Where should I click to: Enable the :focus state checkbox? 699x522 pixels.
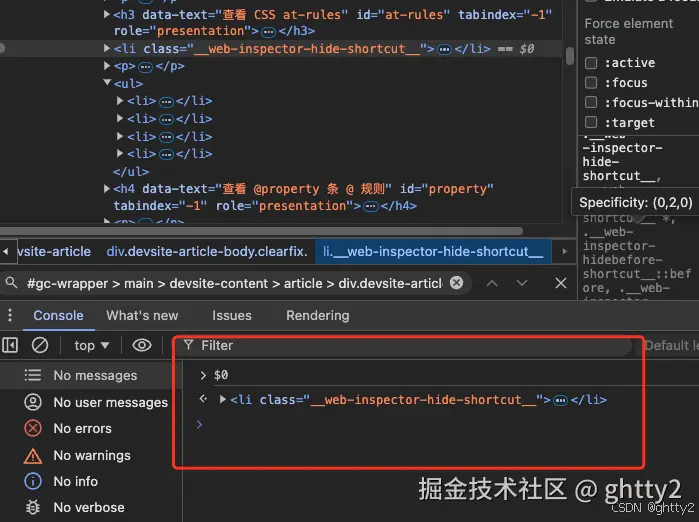(591, 82)
